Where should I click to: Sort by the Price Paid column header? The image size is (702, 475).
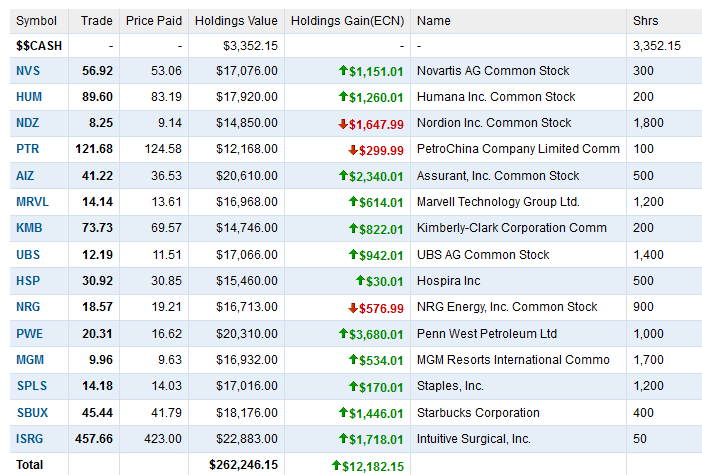pyautogui.click(x=154, y=21)
